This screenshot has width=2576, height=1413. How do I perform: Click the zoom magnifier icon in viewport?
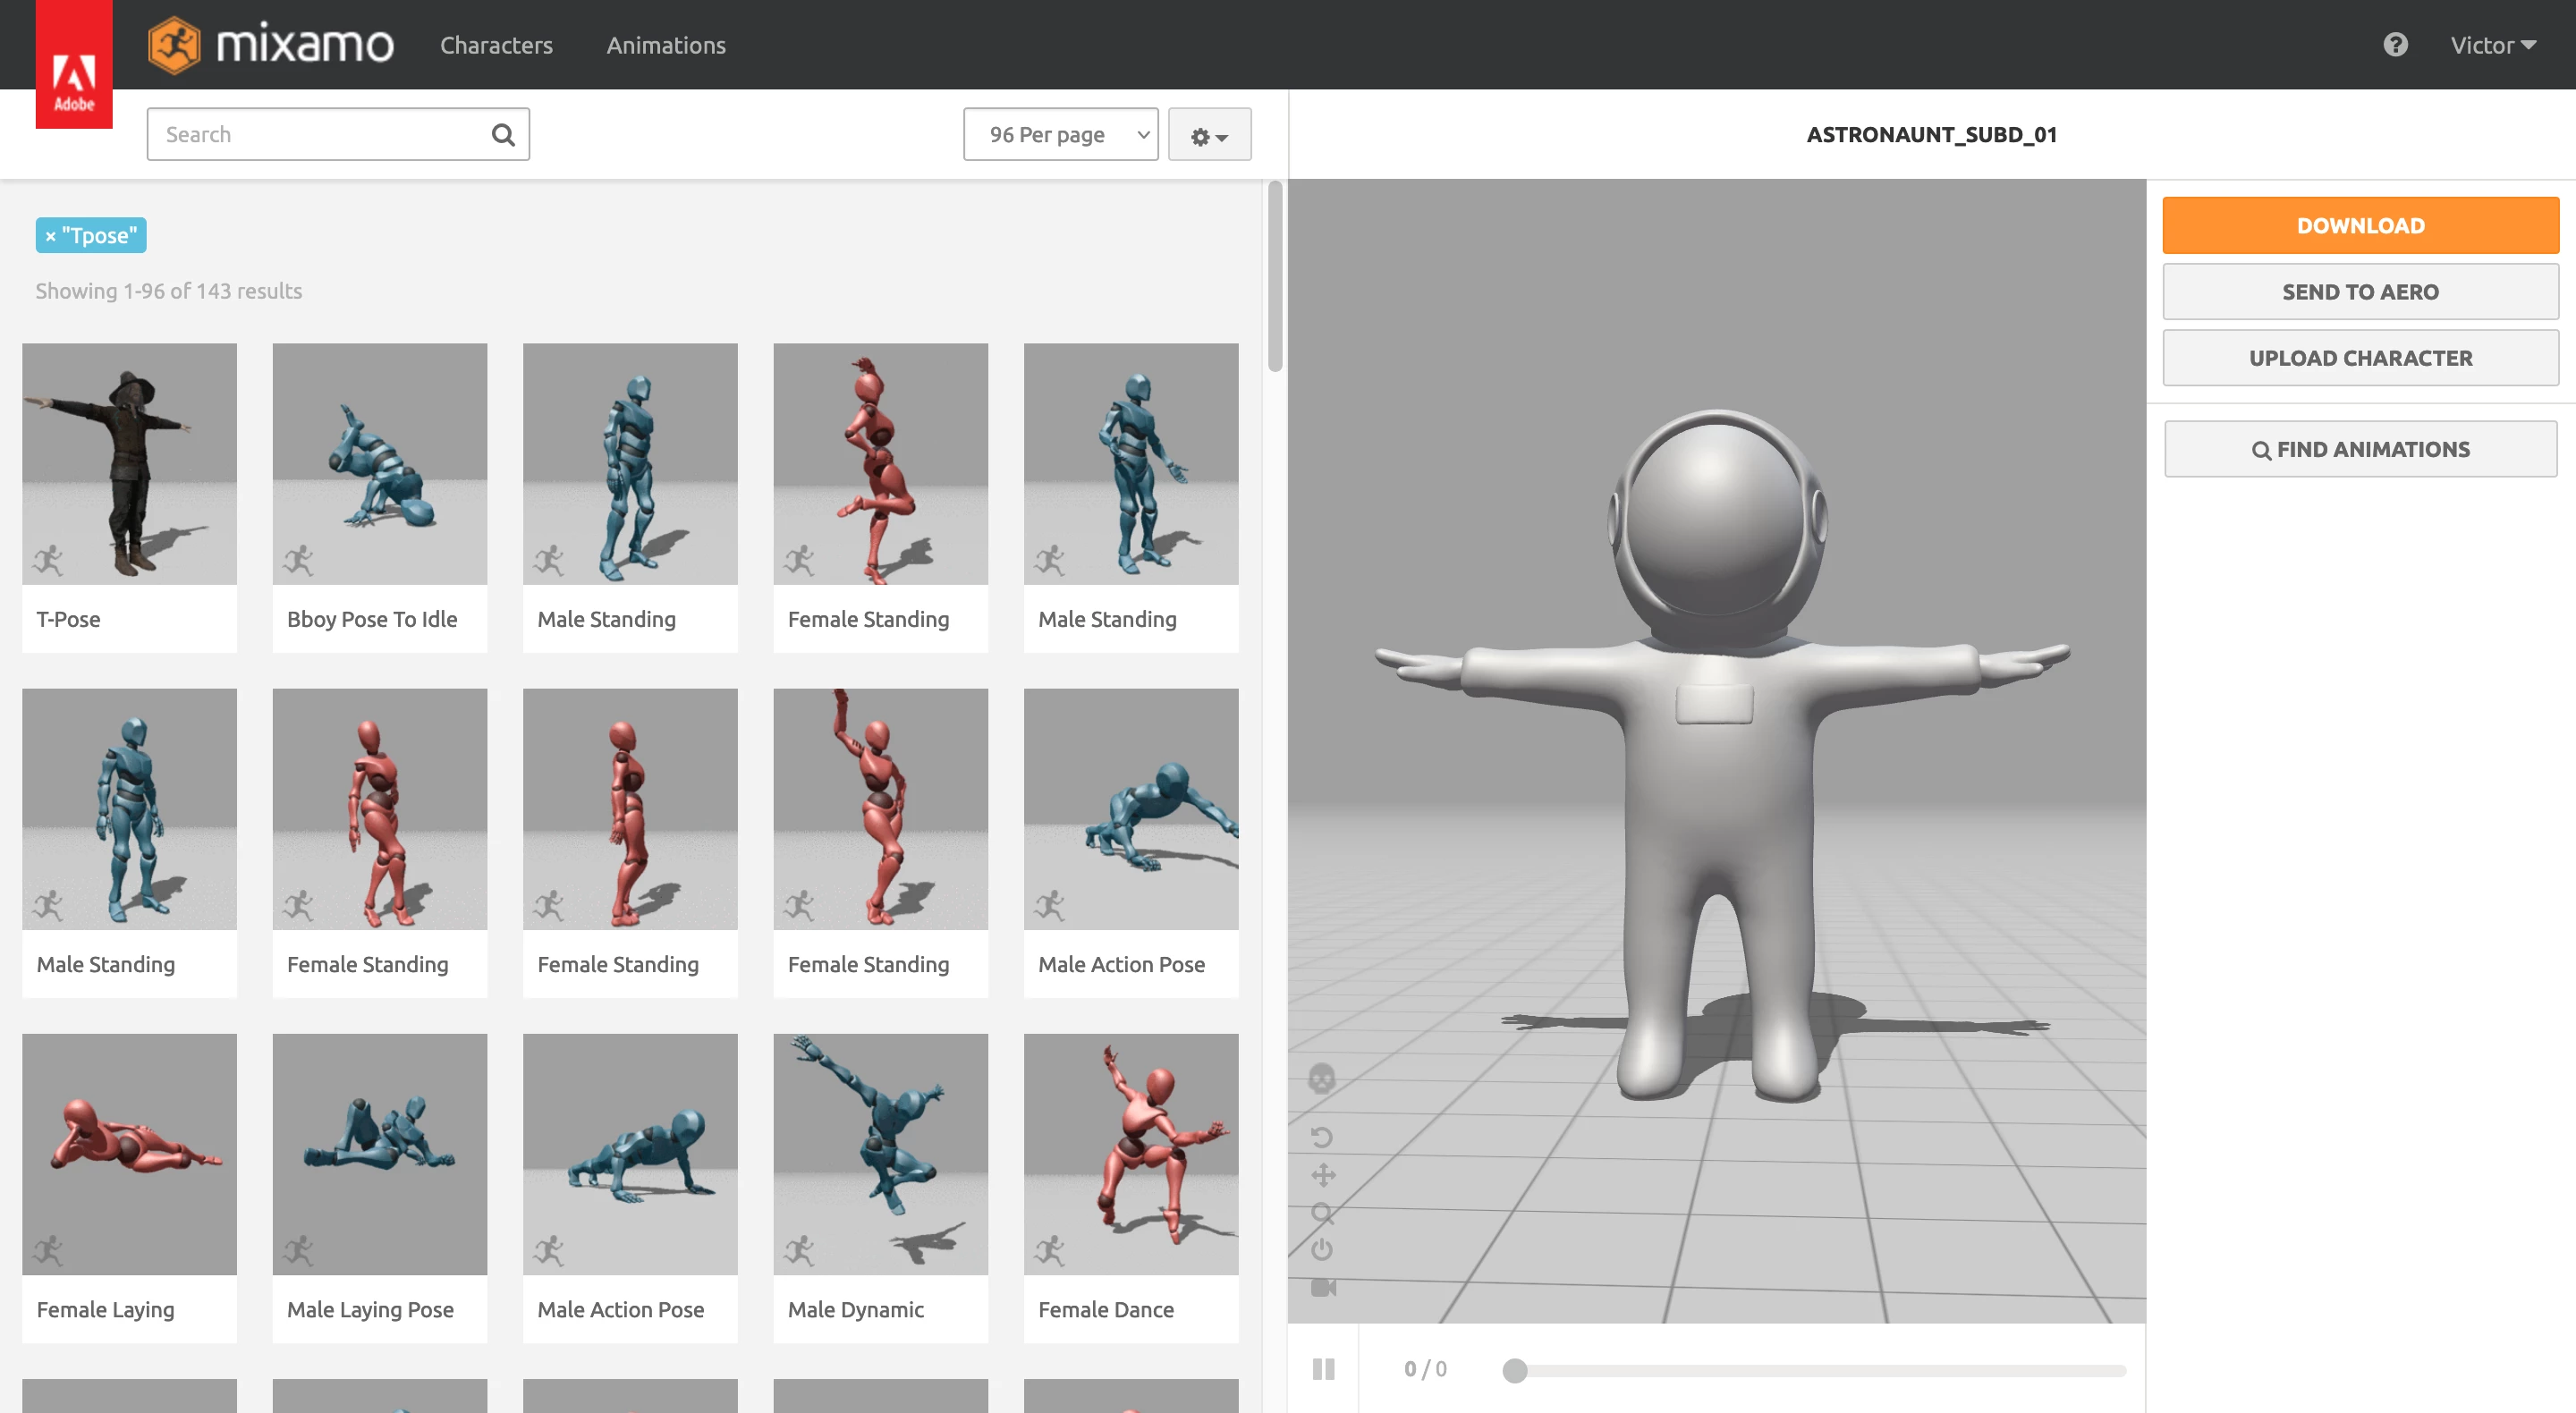tap(1322, 1213)
